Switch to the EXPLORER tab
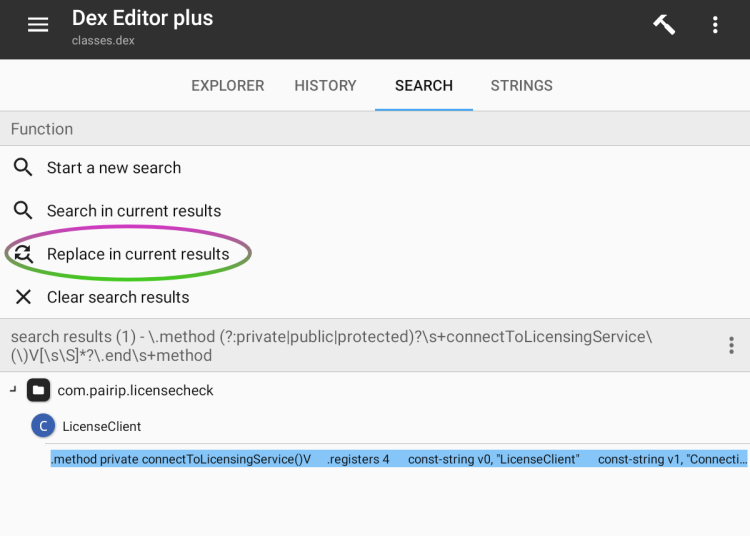This screenshot has width=750, height=536. (x=228, y=86)
